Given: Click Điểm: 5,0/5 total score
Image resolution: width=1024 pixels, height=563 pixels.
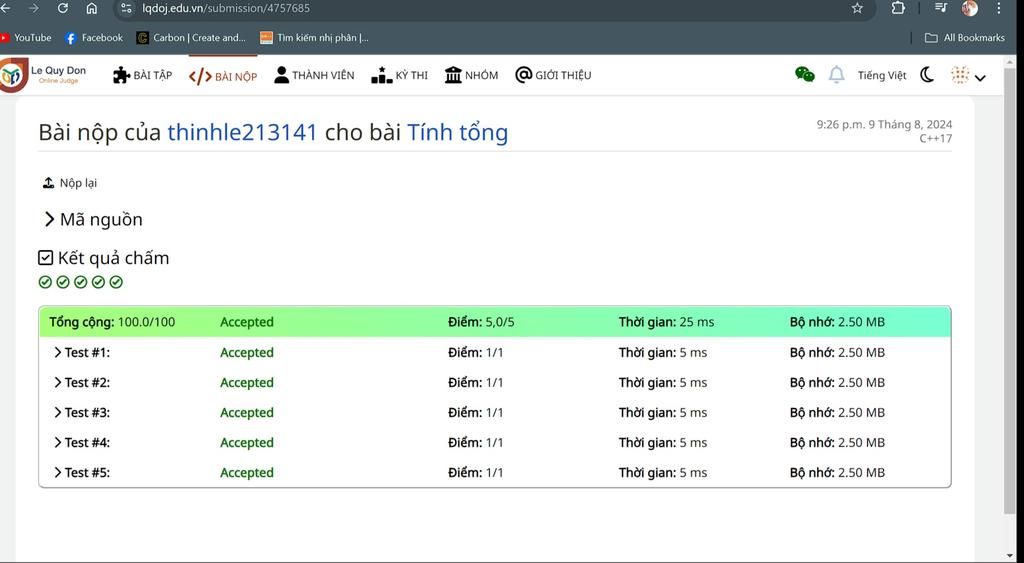Looking at the screenshot, I should 481,322.
